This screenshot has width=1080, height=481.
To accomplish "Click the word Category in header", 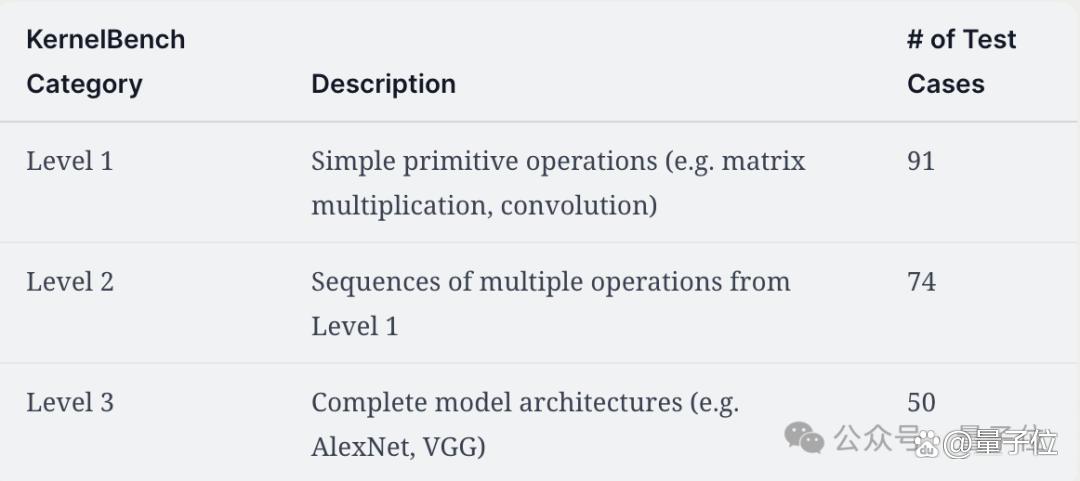I will tap(84, 85).
